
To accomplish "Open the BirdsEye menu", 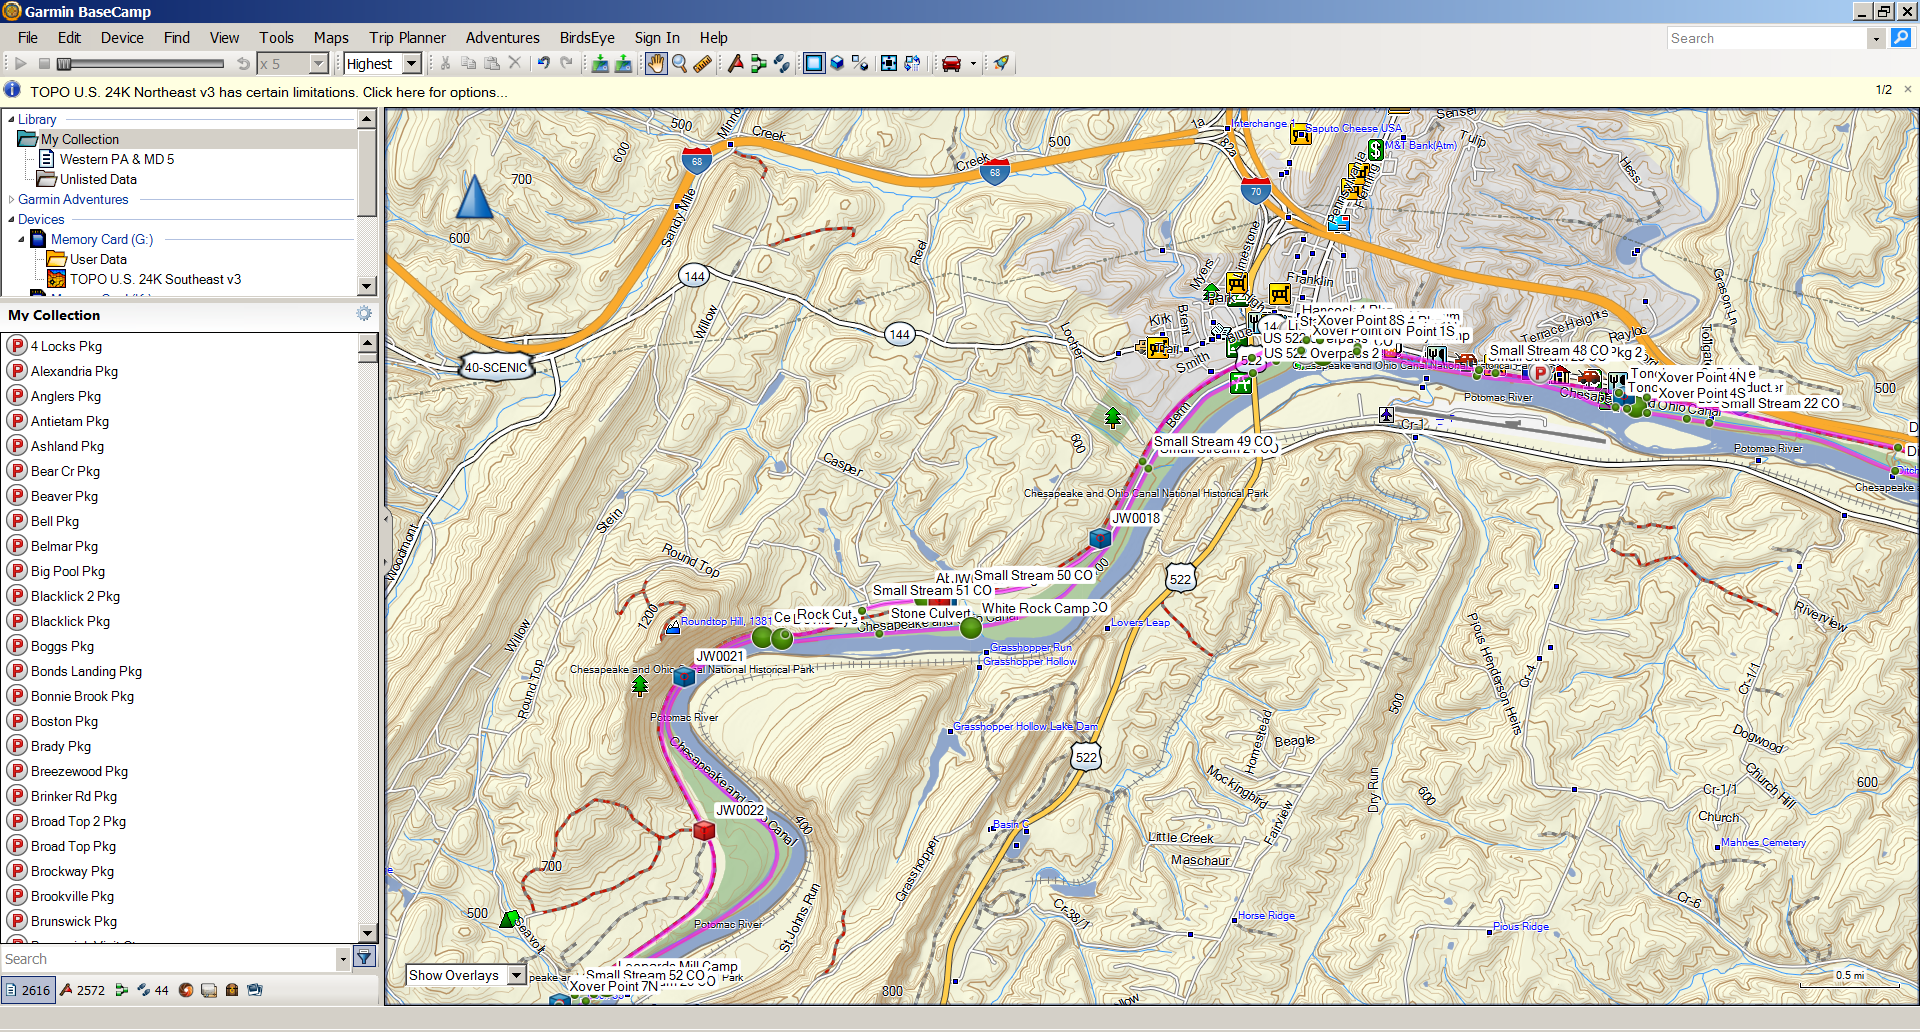I will pos(587,38).
